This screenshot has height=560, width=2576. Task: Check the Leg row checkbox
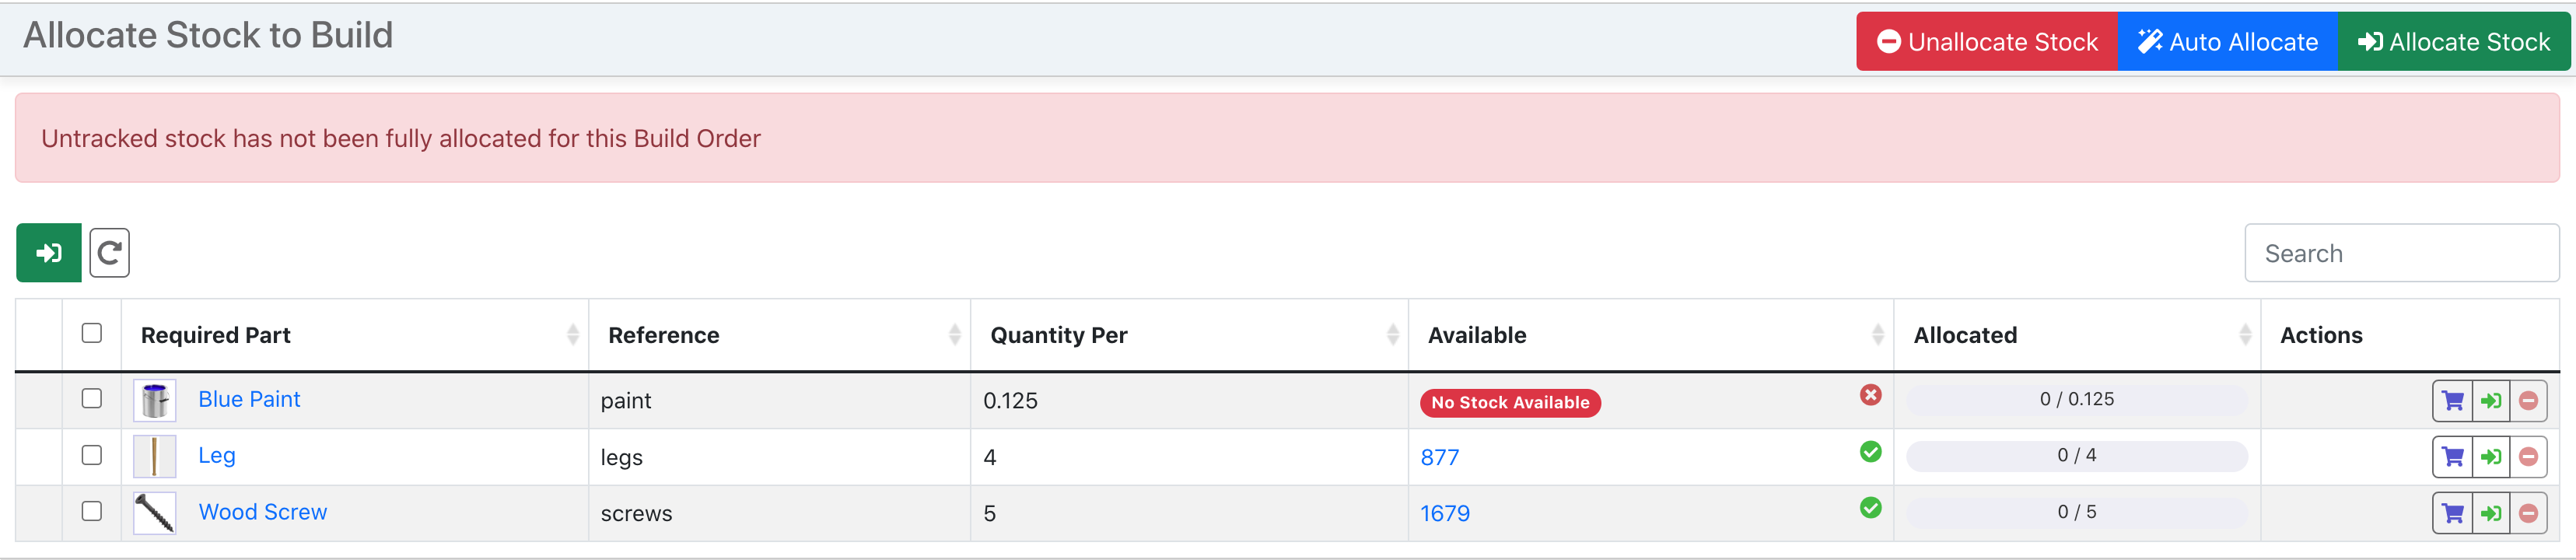point(92,455)
